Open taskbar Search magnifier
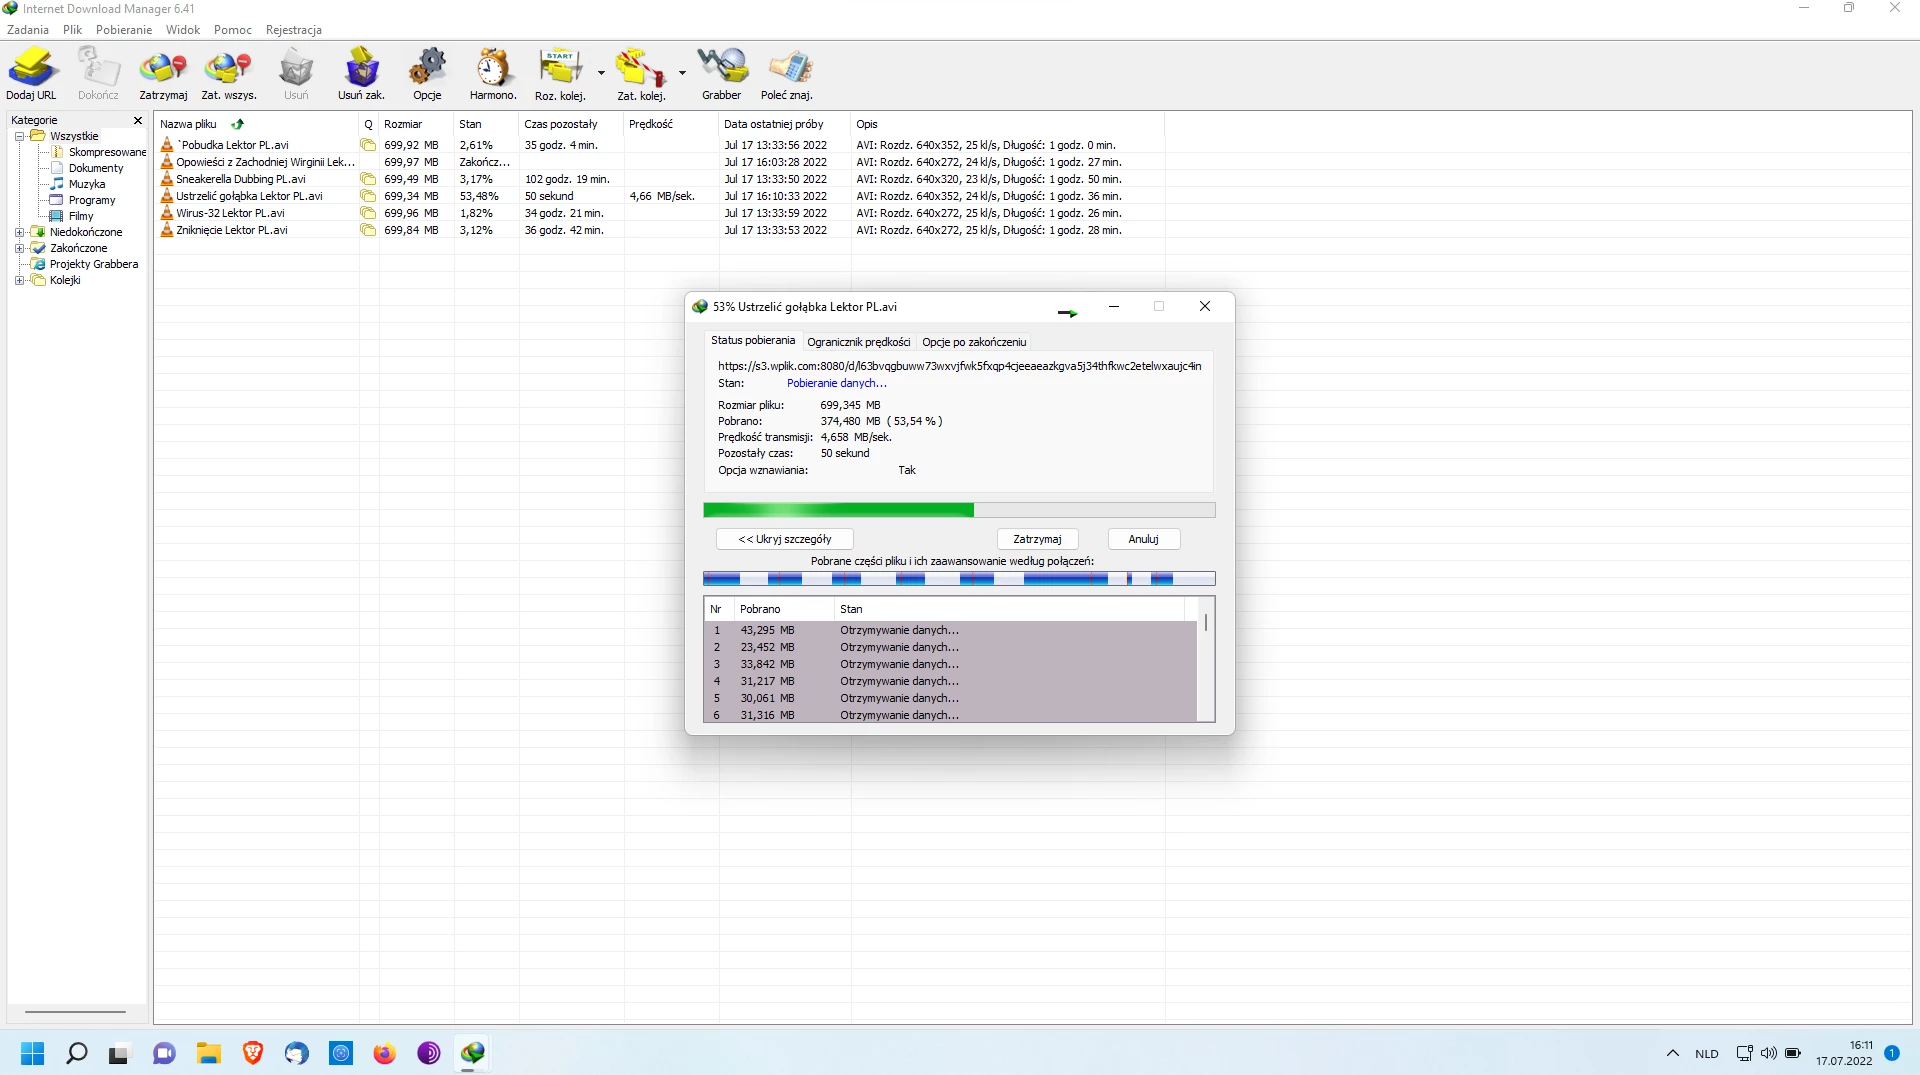 coord(76,1053)
